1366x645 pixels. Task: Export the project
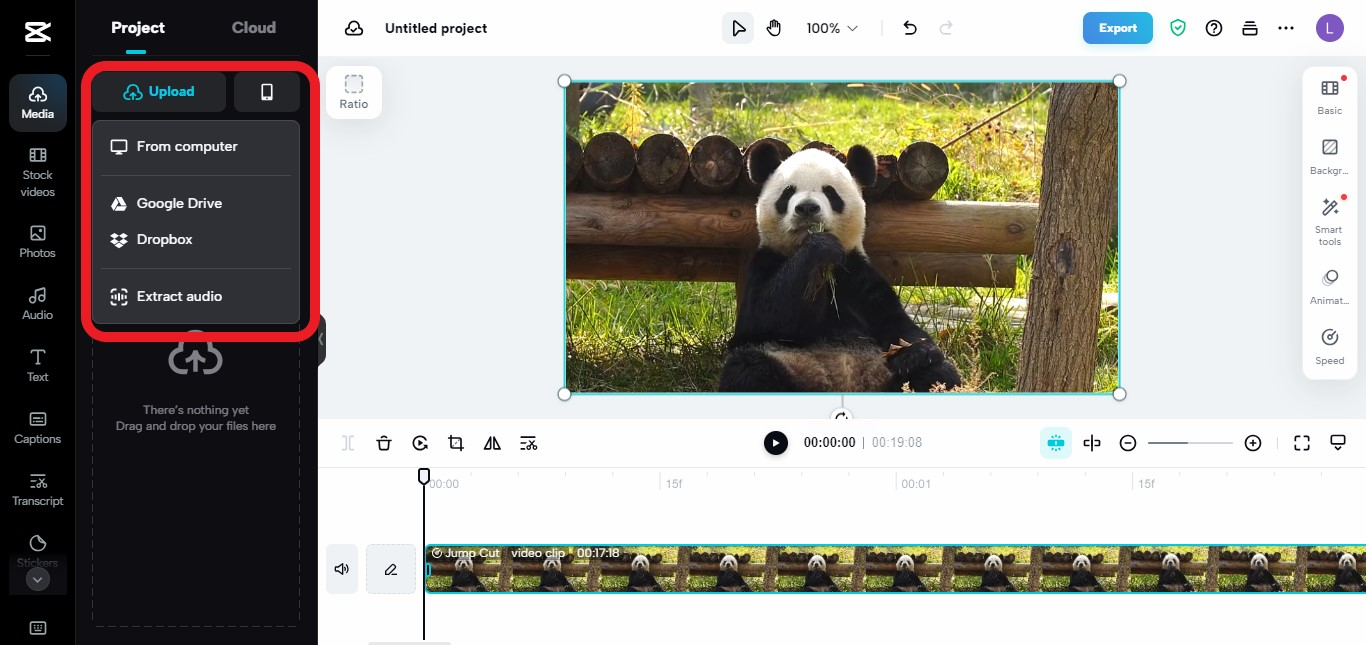(1117, 28)
